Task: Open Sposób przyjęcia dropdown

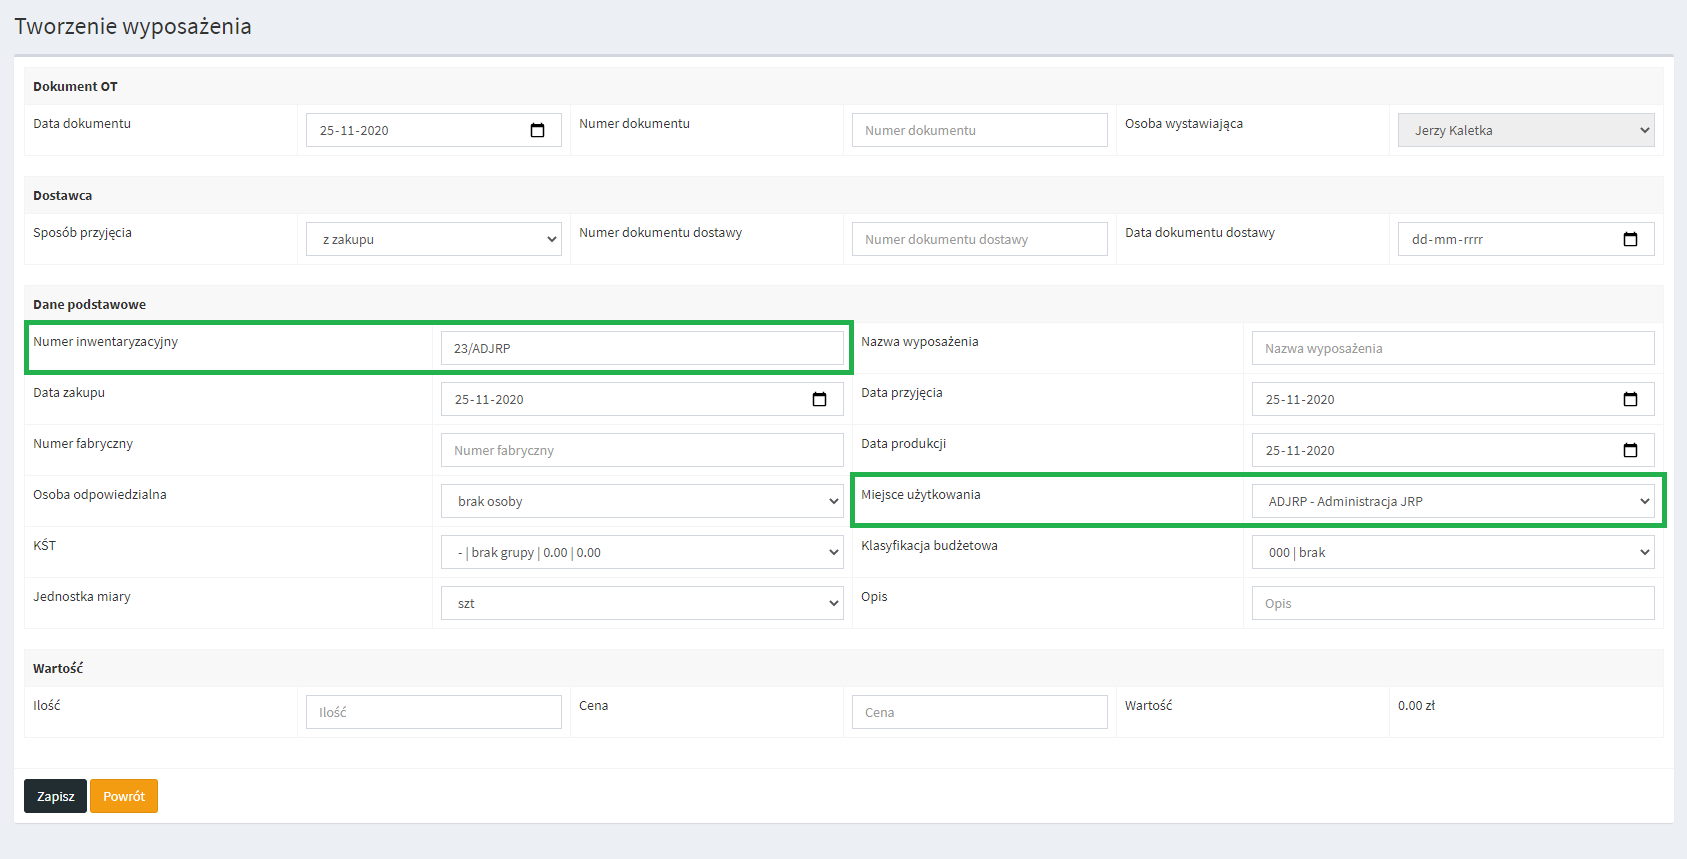Action: point(433,240)
